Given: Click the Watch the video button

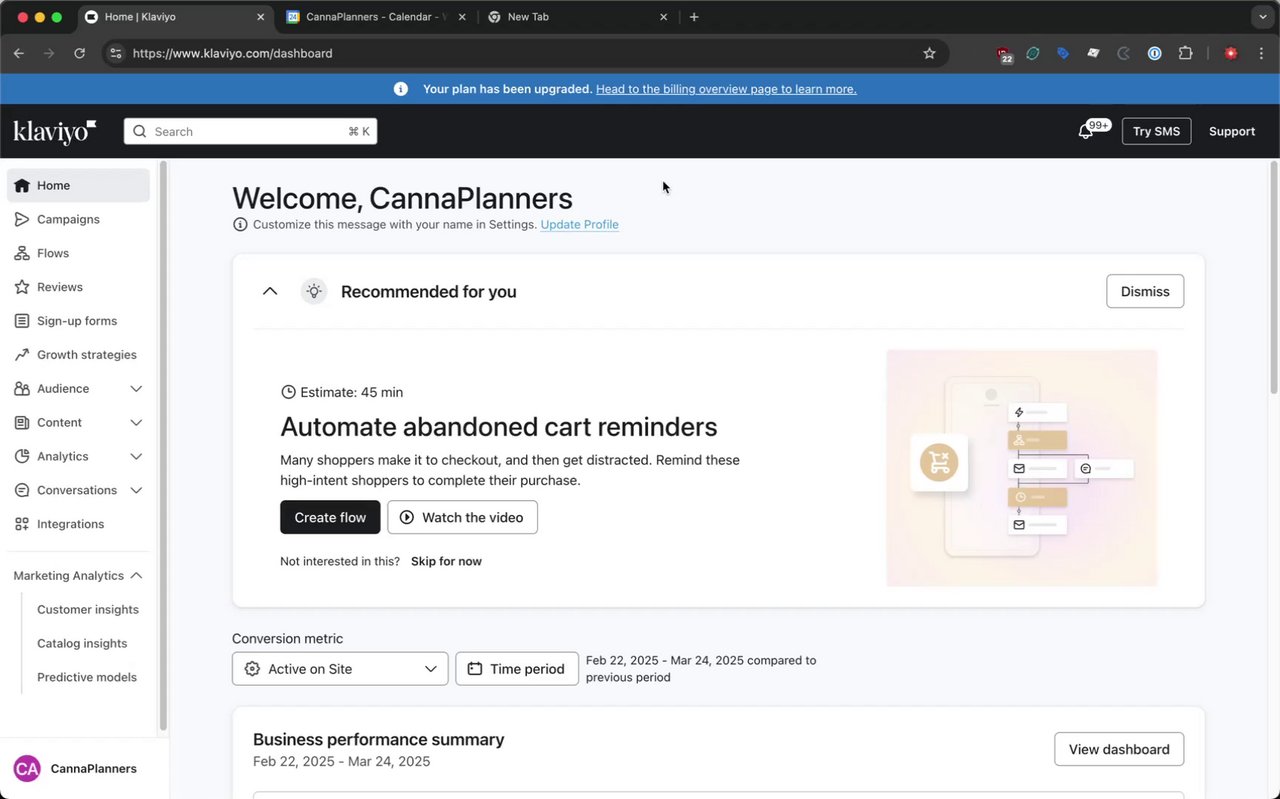Looking at the screenshot, I should (x=462, y=517).
